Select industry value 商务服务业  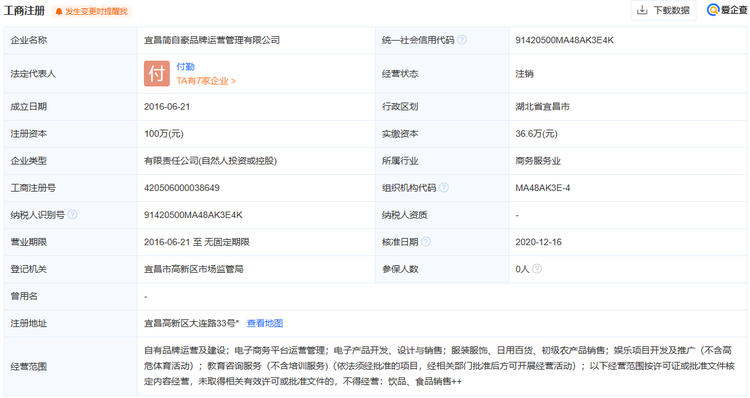pyautogui.click(x=538, y=161)
